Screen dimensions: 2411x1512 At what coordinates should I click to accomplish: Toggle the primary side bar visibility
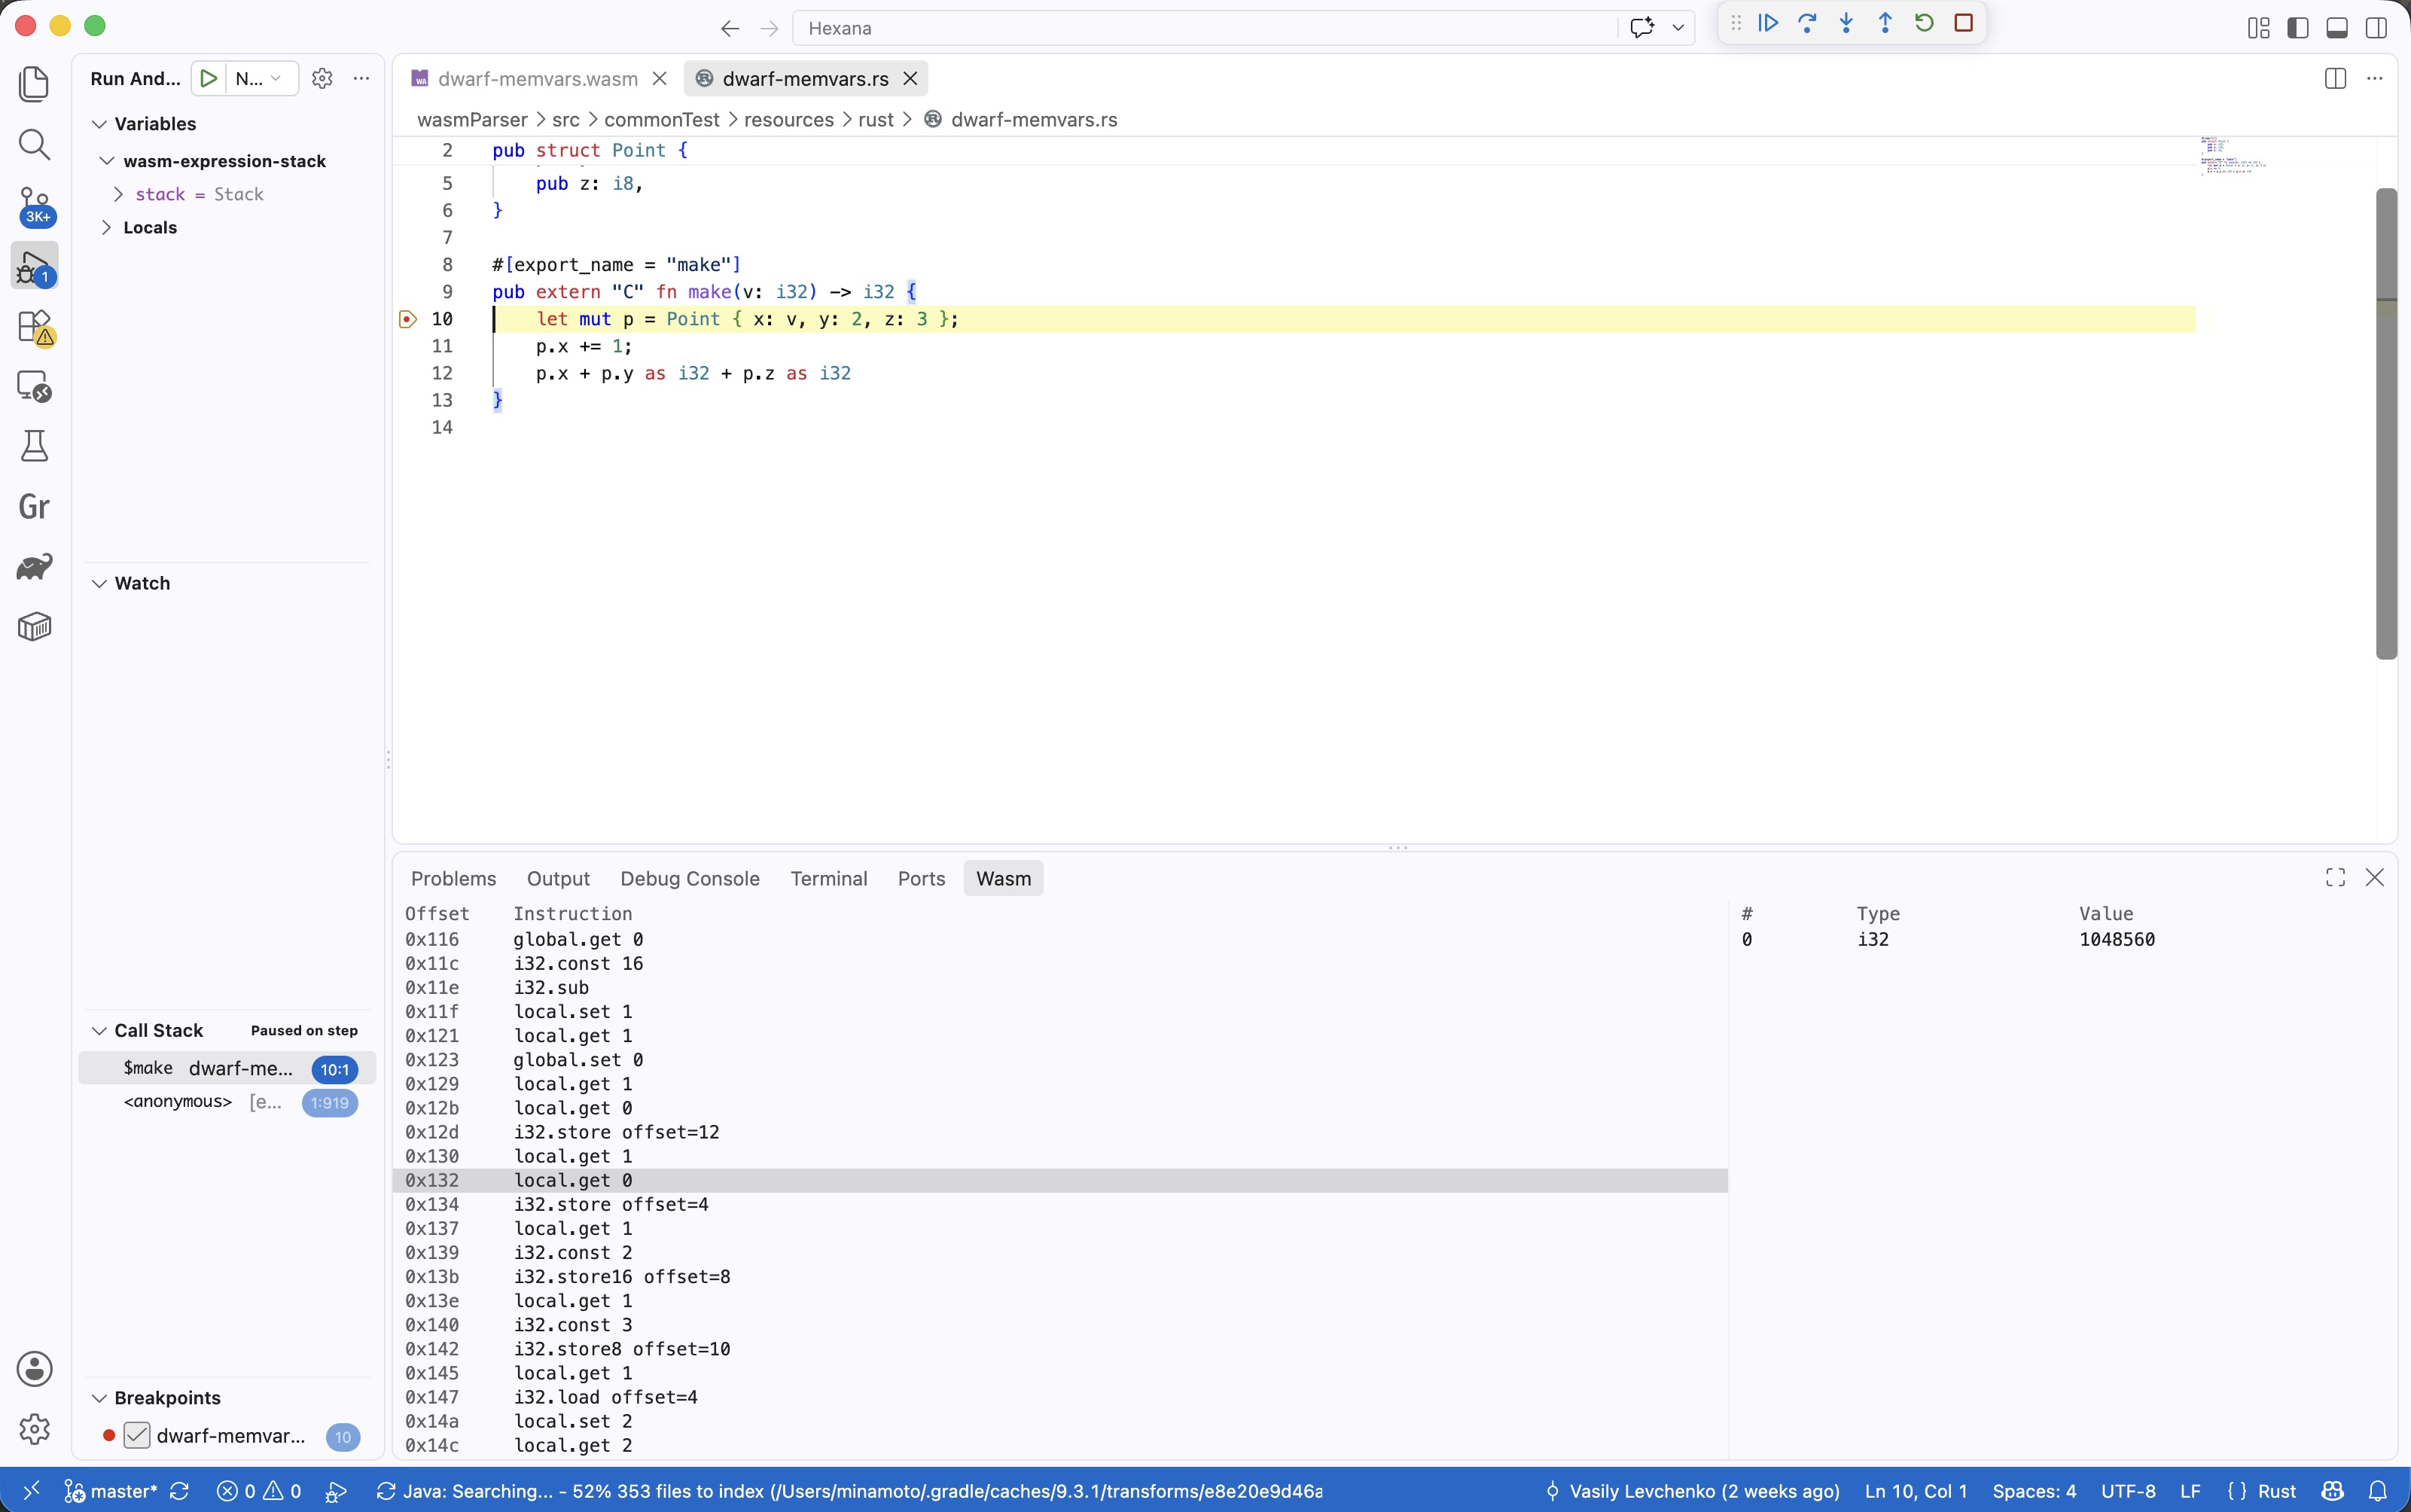tap(2298, 28)
